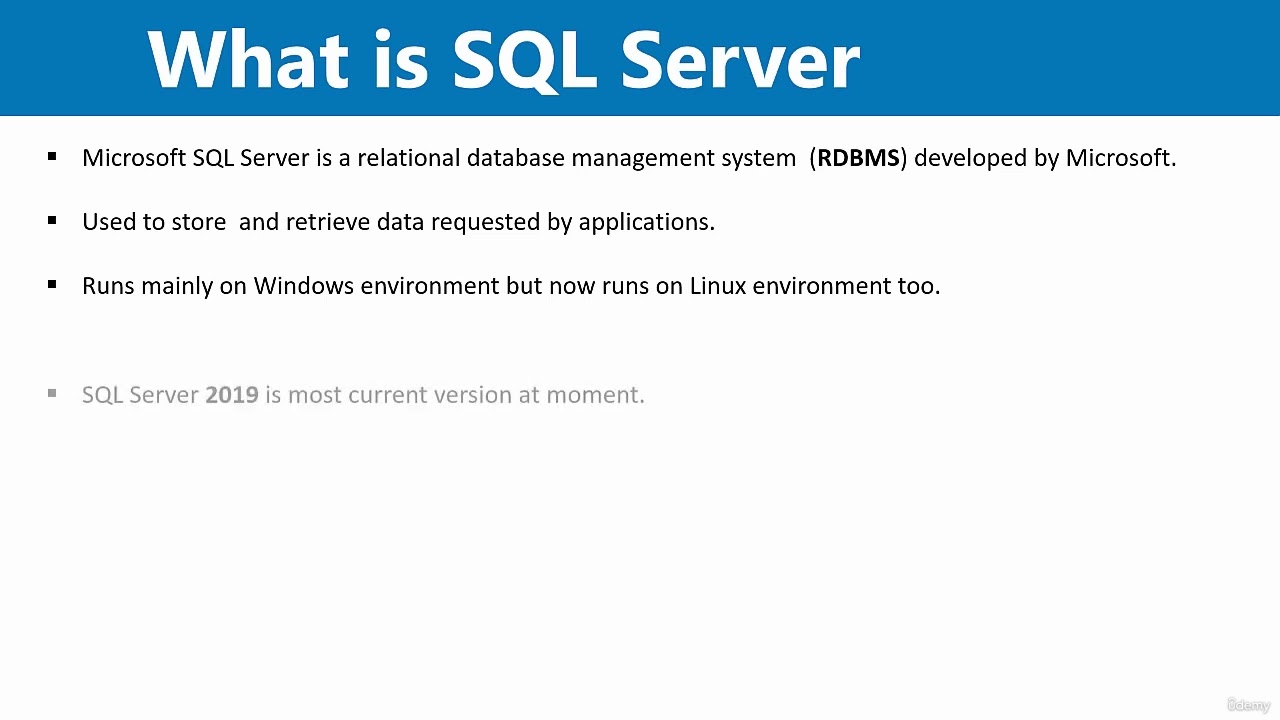1280x720 pixels.
Task: Click the line 'Runs mainly on Windows environment'
Action: tap(511, 286)
